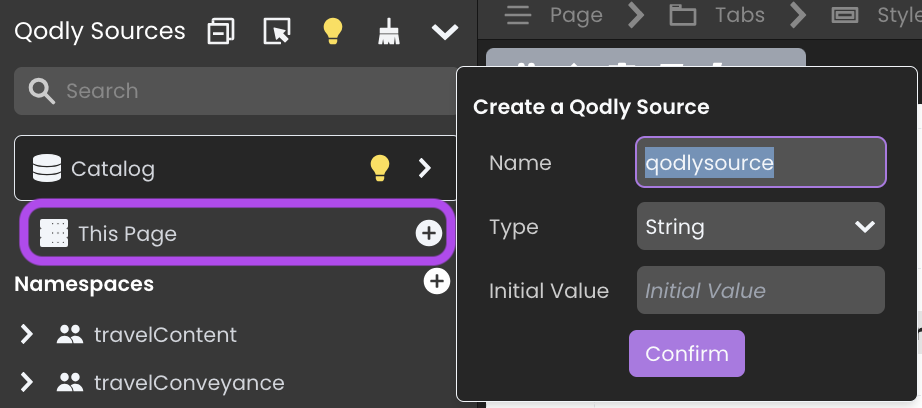Viewport: 922px width, 408px height.
Task: Click the Search field in Qodly Sources
Action: [x=236, y=91]
